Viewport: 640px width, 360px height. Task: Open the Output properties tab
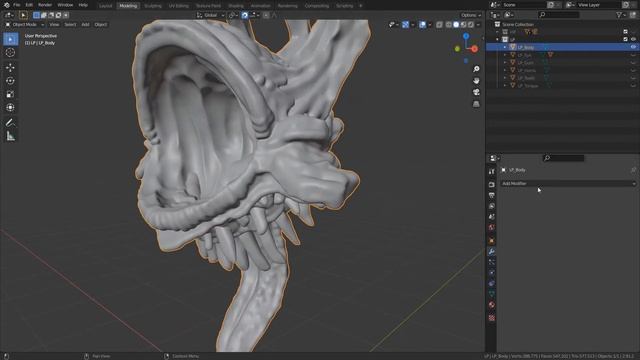491,196
